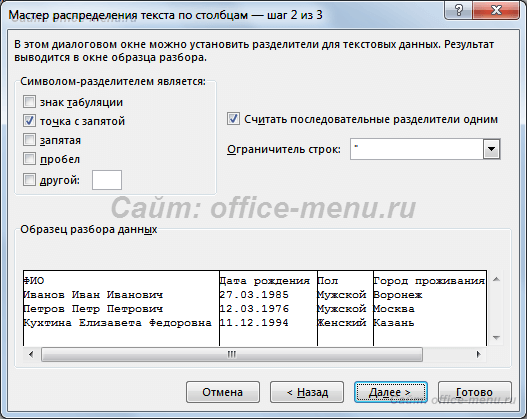Screen dimensions: 527x419
Task: Select the ФИО column in preview
Action: 121,308
